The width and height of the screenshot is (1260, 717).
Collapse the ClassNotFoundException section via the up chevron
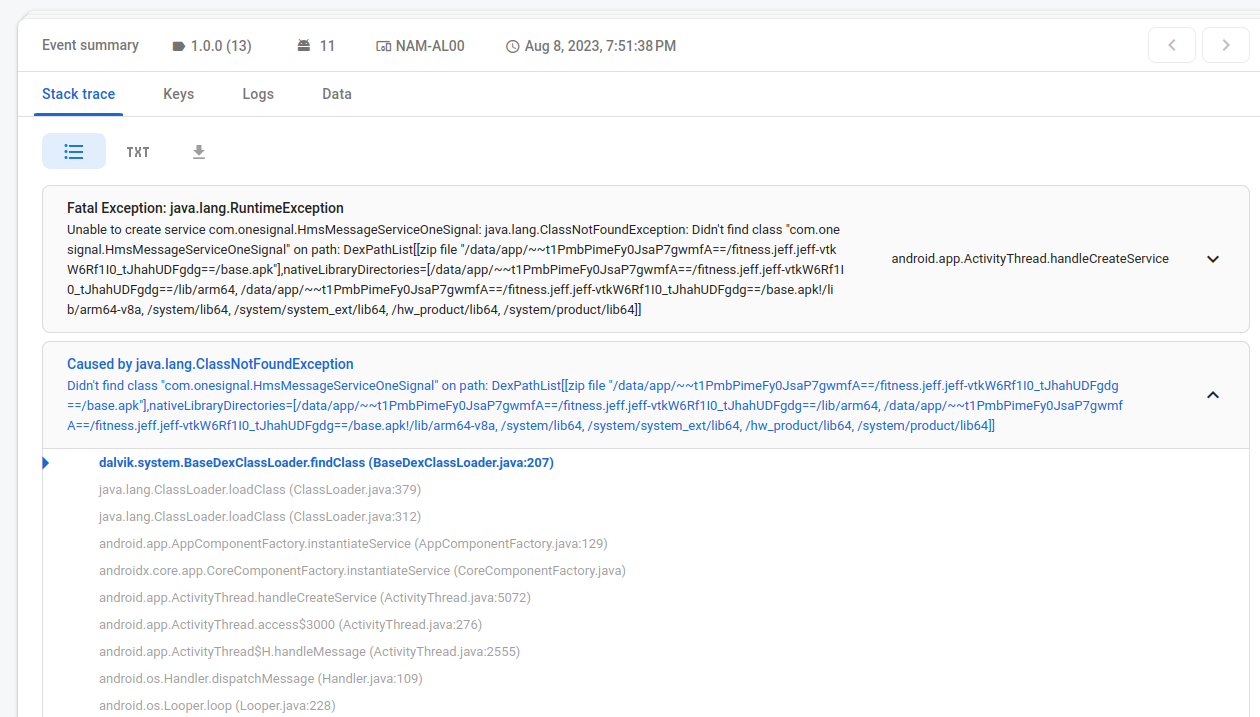coord(1213,394)
